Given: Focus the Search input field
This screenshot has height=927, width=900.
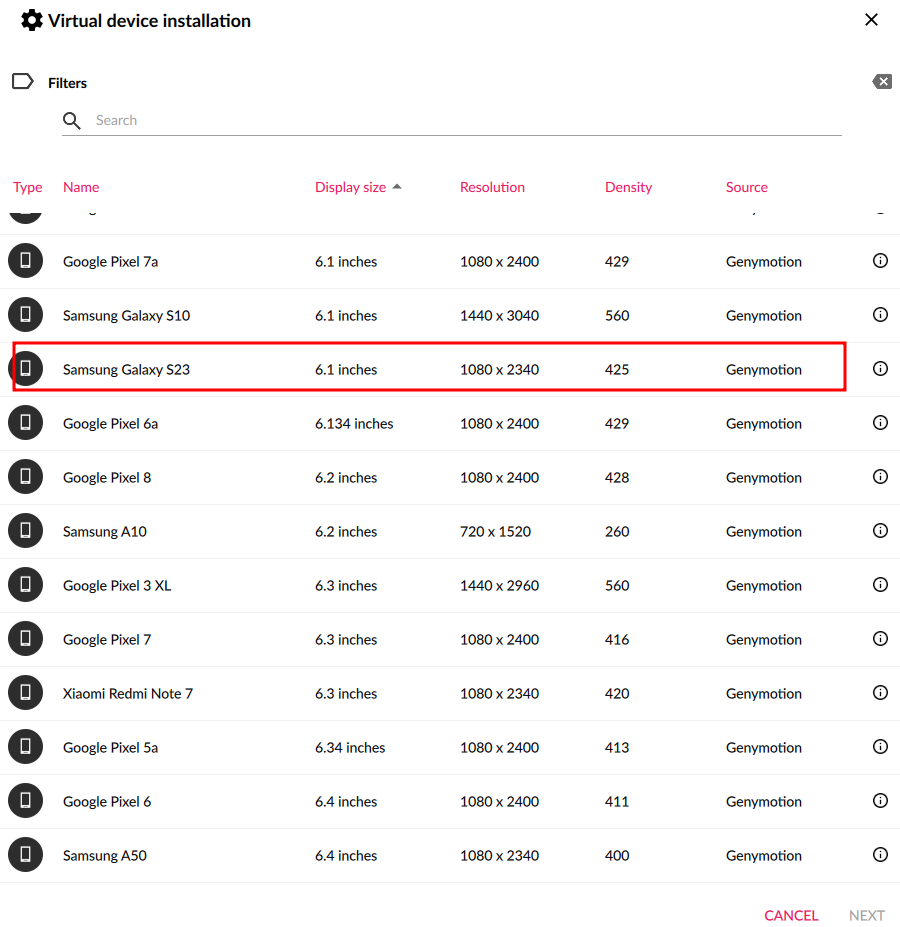Looking at the screenshot, I should coord(460,121).
